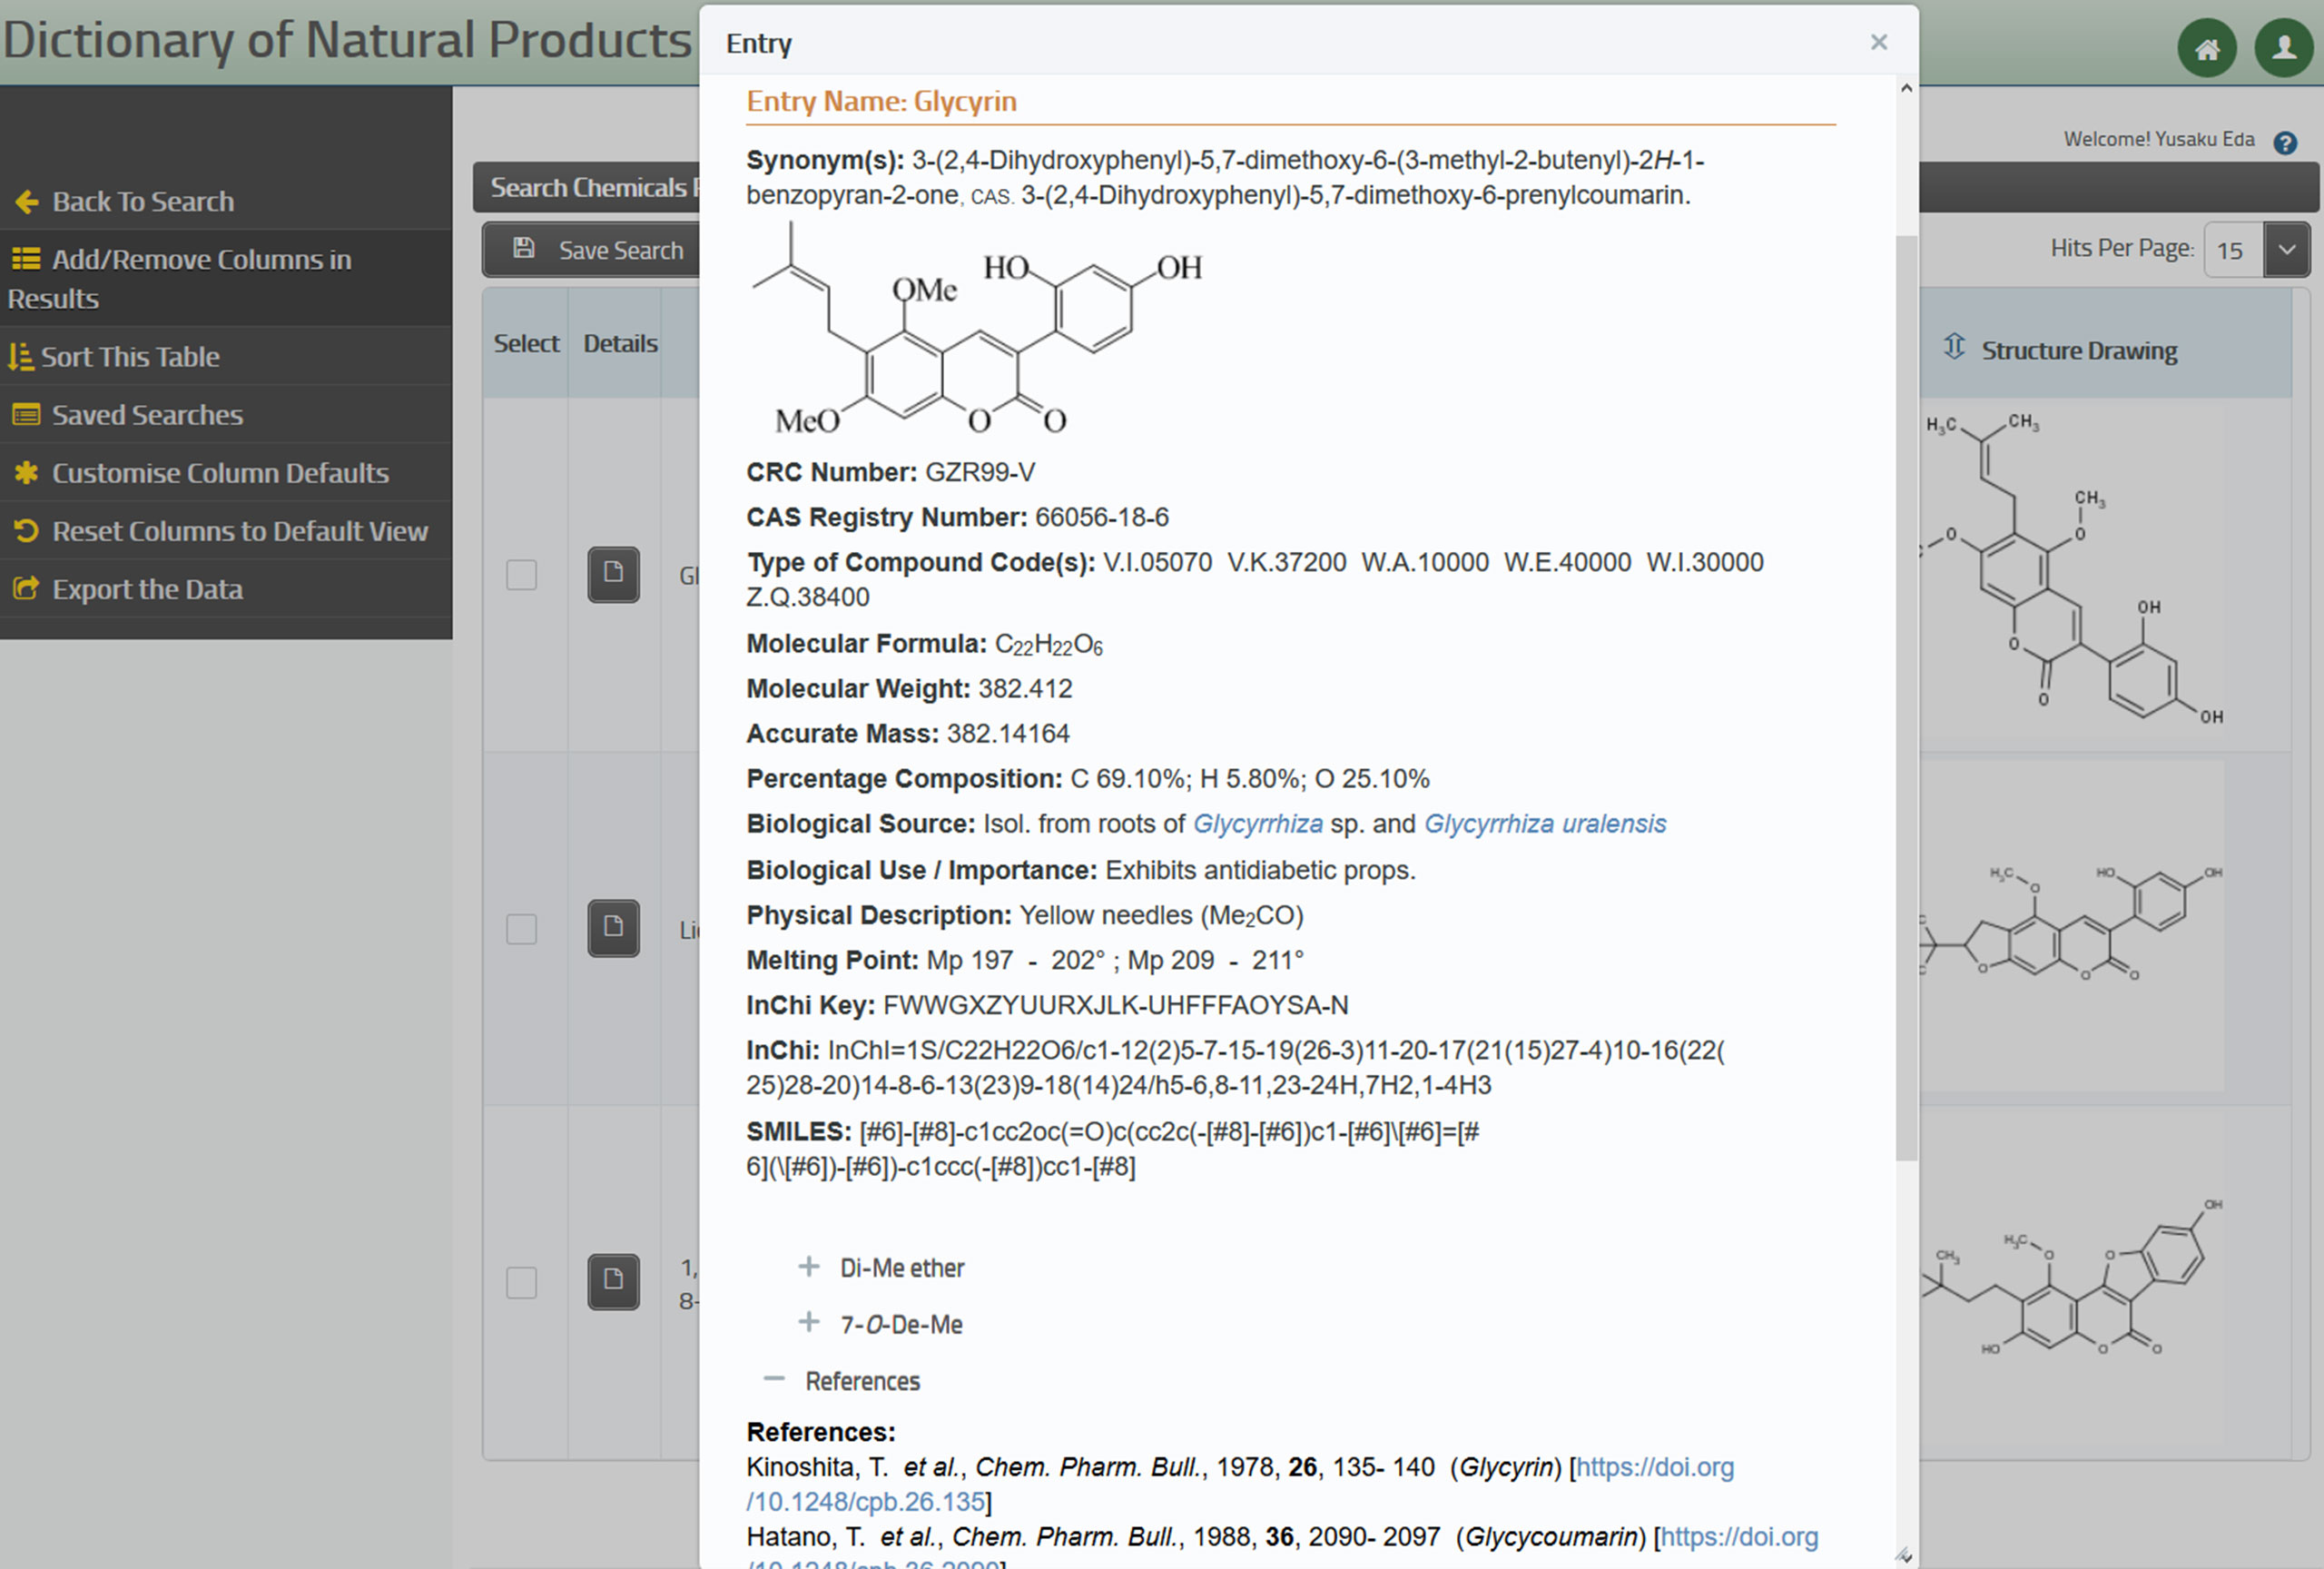Viewport: 2324px width, 1569px height.
Task: Click the Details column header
Action: pyautogui.click(x=620, y=344)
